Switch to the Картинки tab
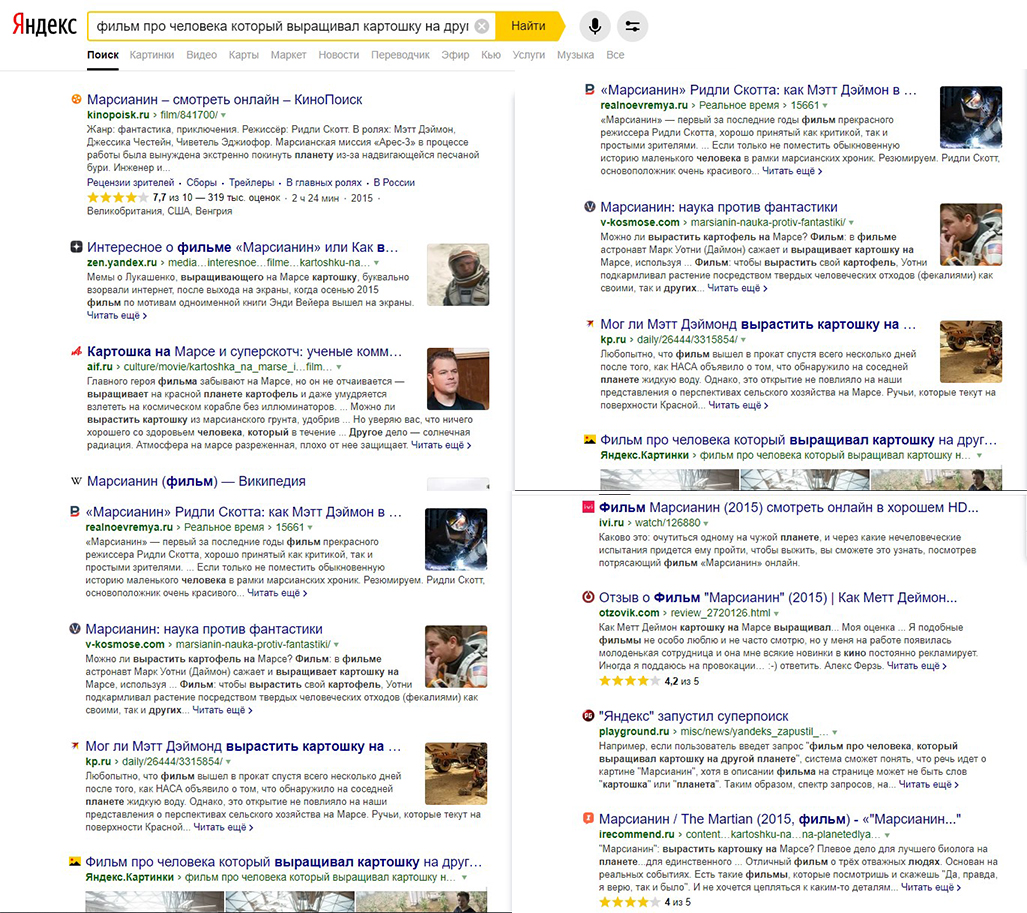1027x913 pixels. [x=151, y=55]
